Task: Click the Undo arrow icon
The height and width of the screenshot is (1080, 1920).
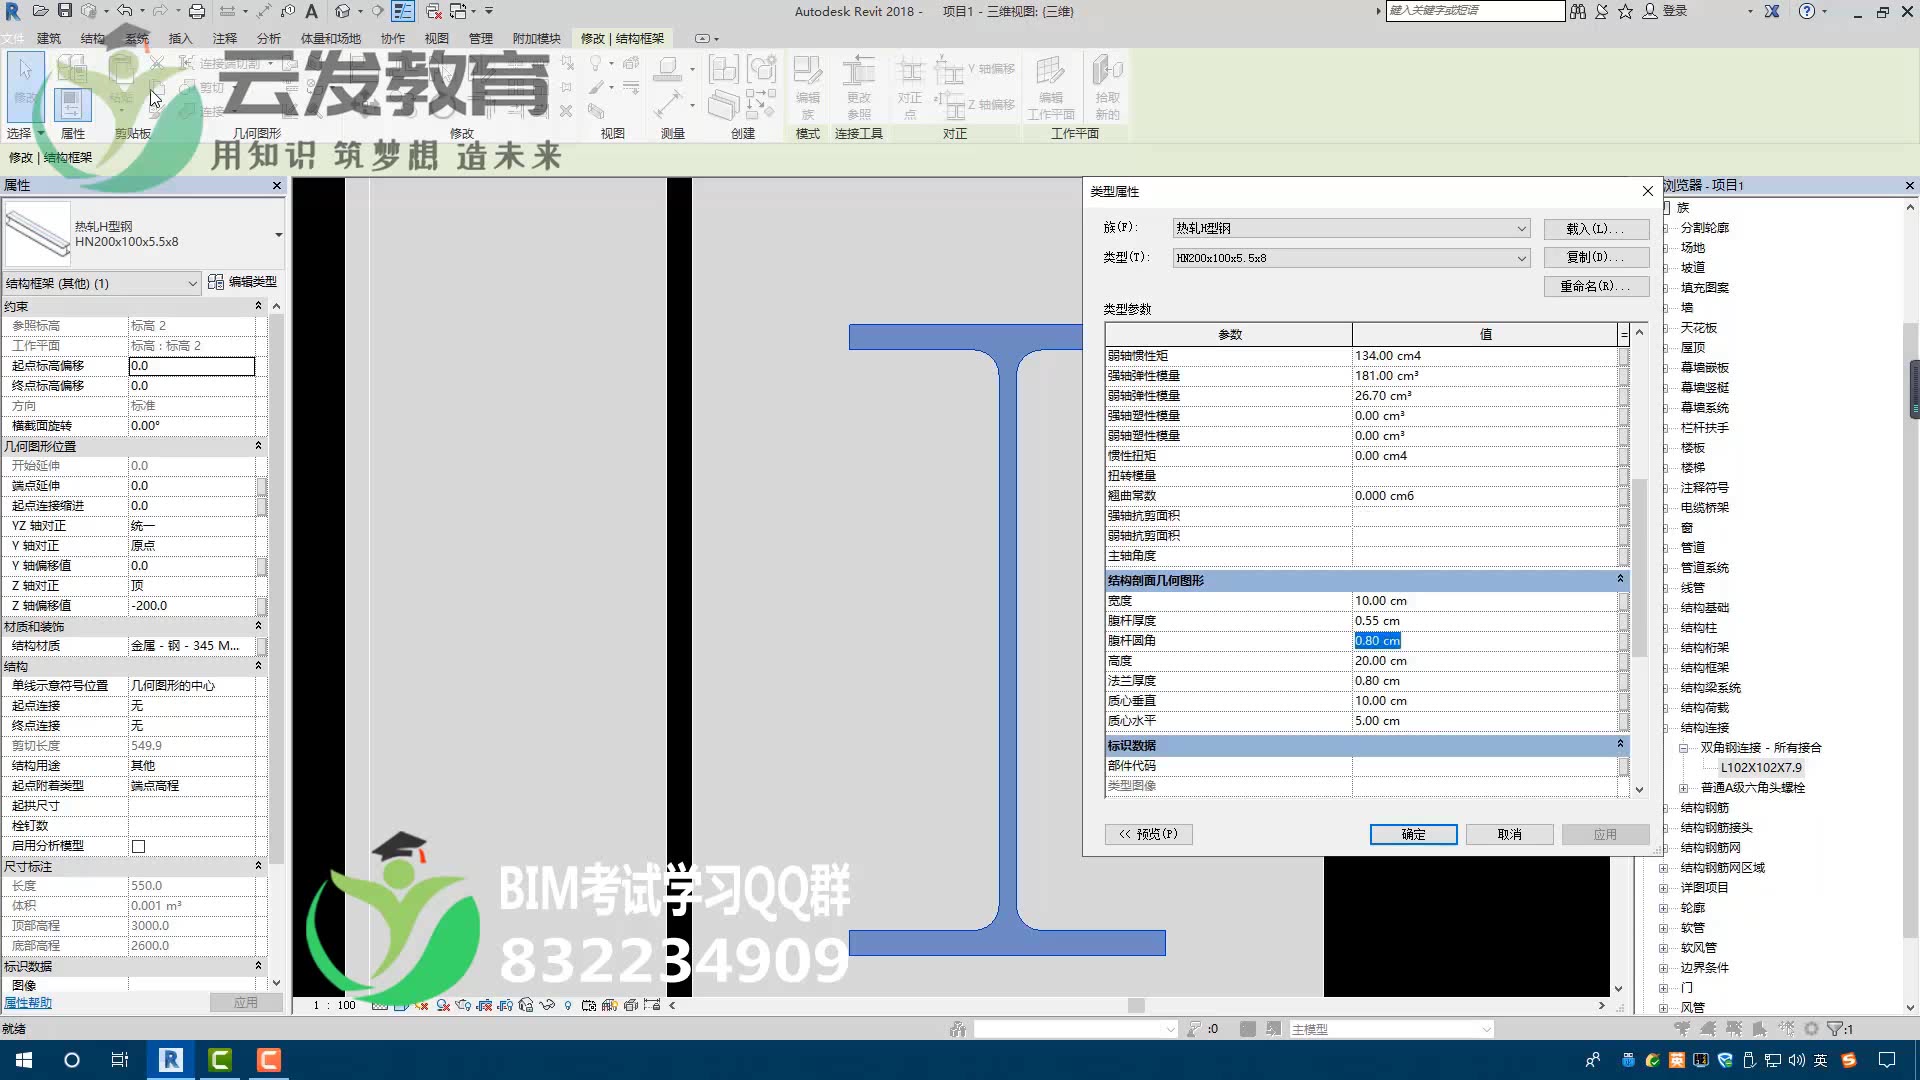Action: click(x=124, y=11)
